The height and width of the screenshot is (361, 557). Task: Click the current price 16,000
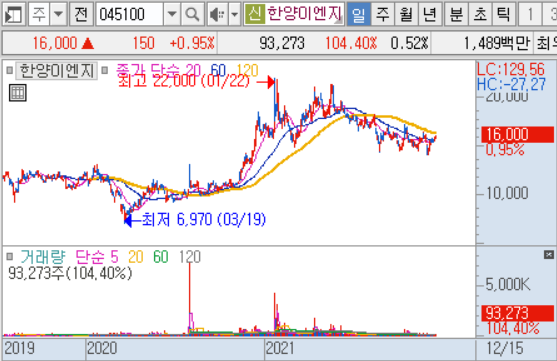55,43
